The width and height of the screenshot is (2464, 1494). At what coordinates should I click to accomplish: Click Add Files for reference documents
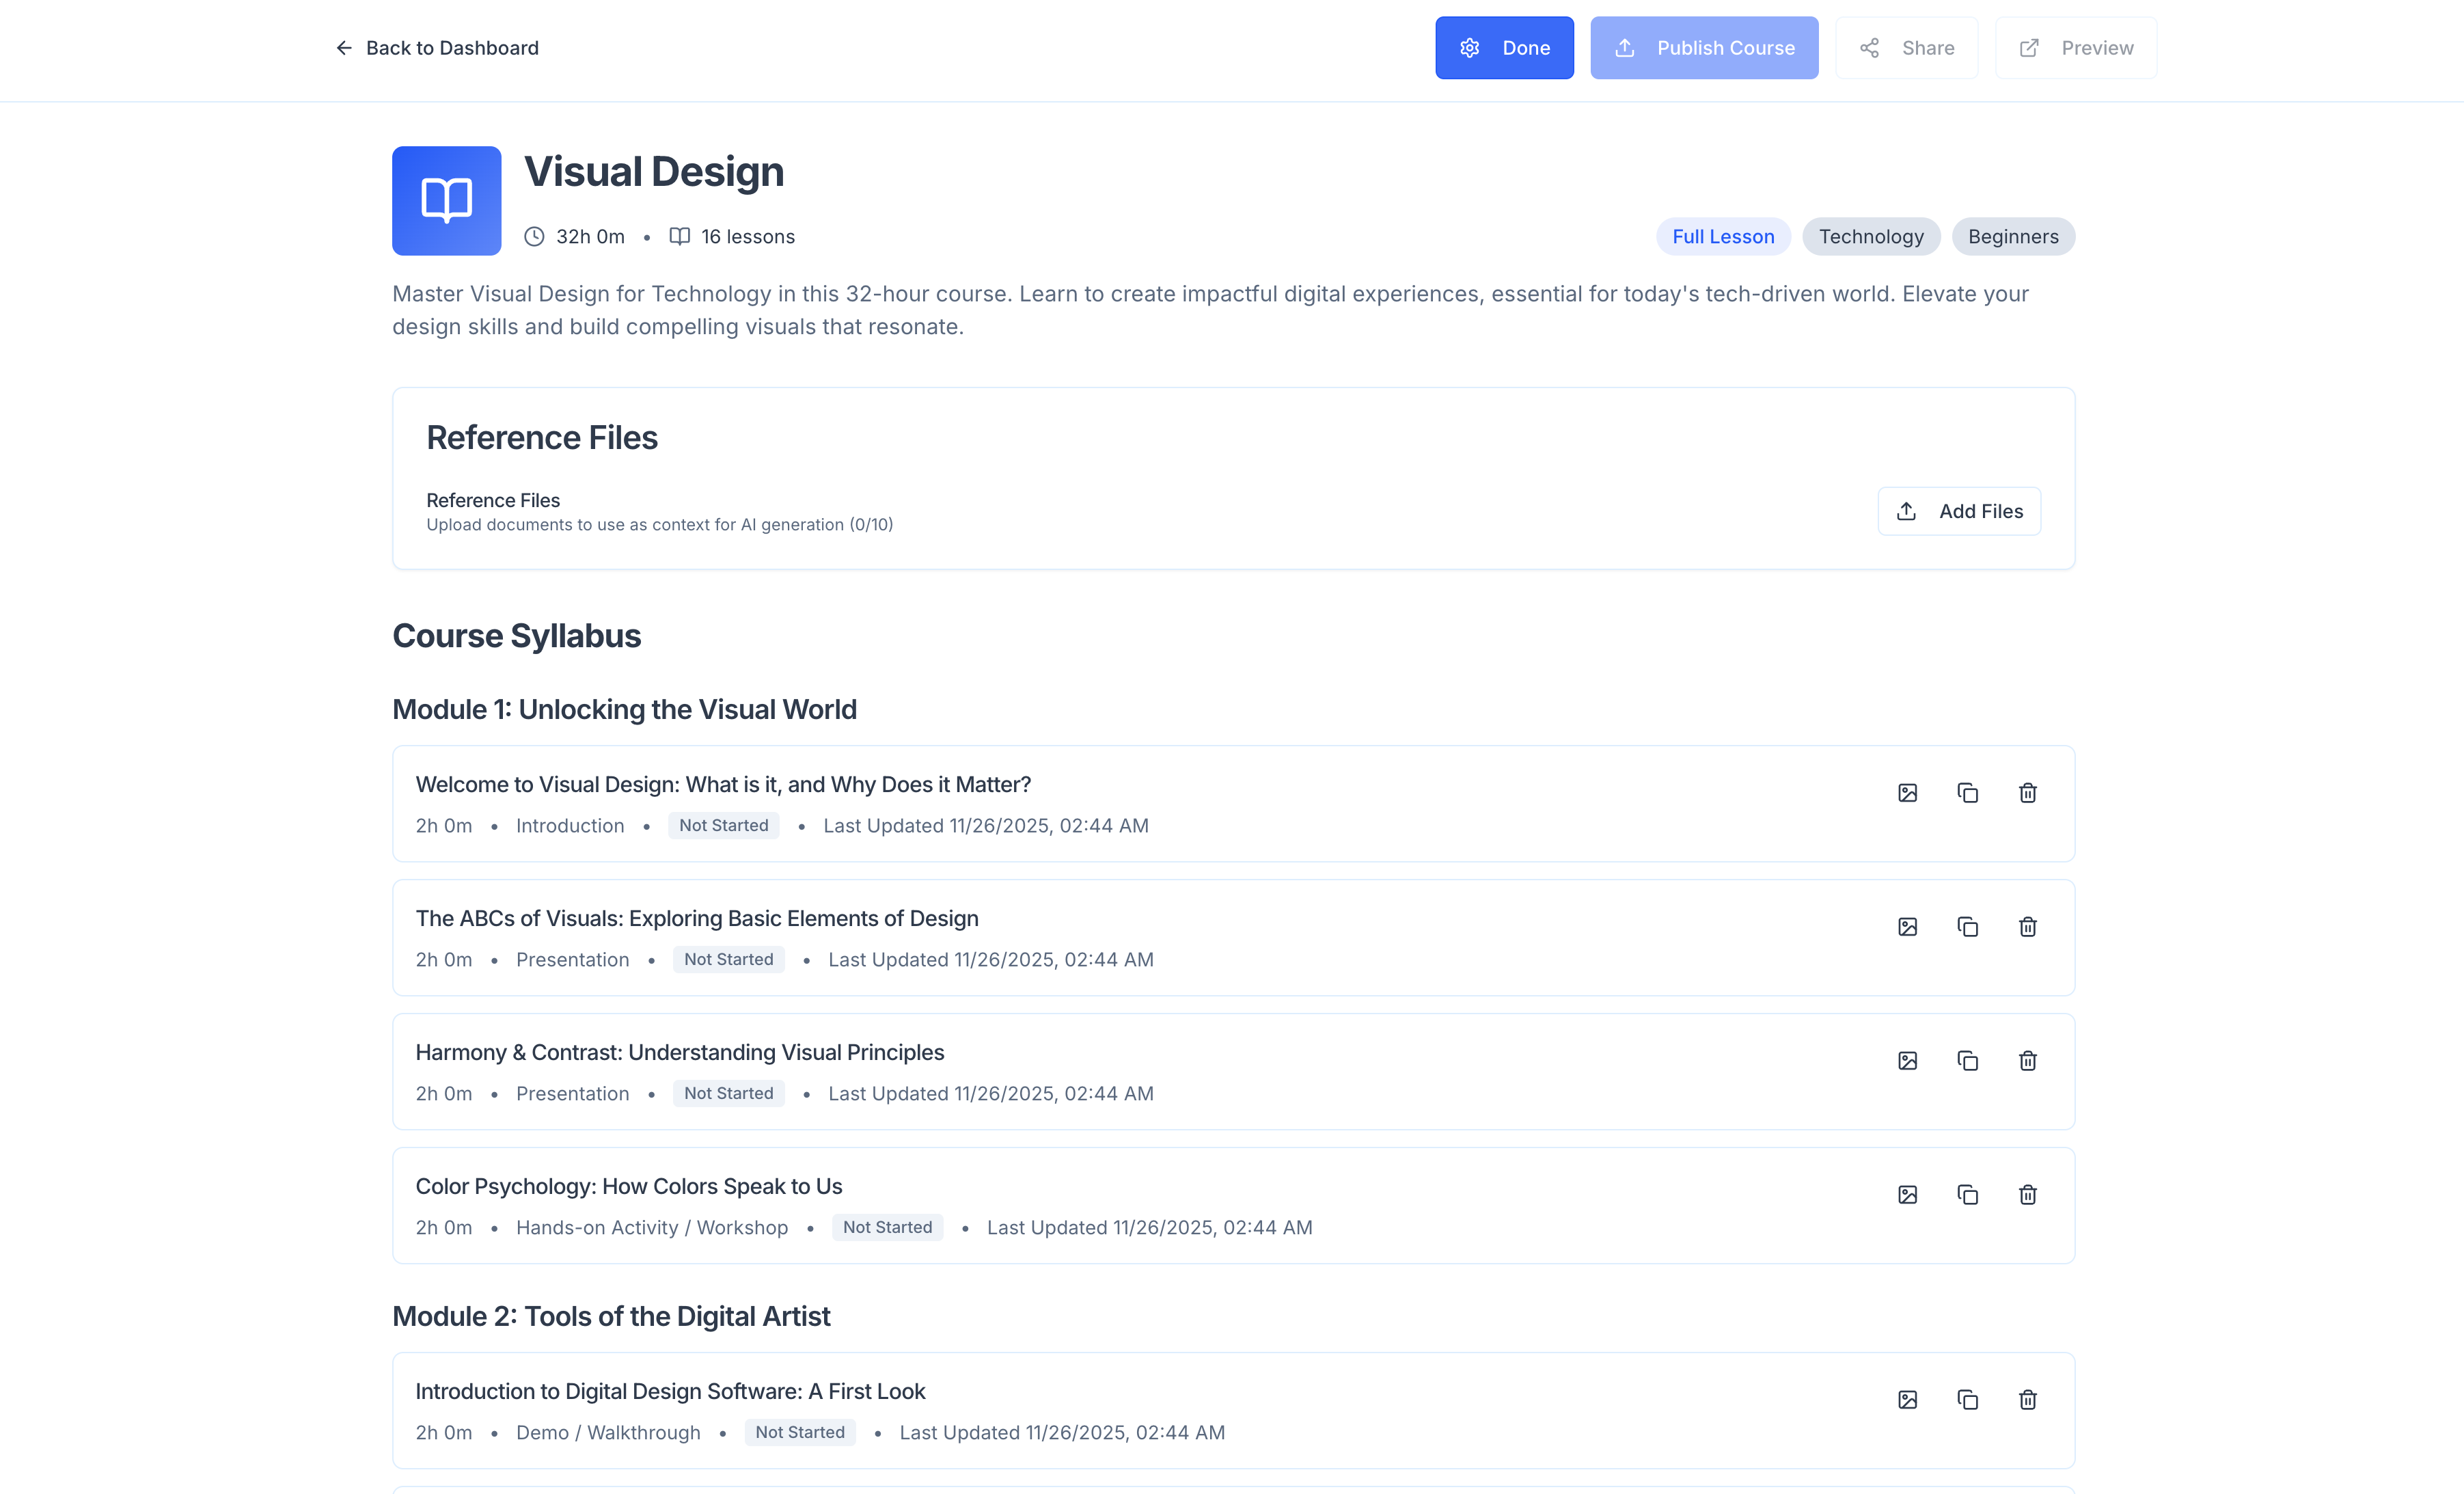click(x=1958, y=511)
